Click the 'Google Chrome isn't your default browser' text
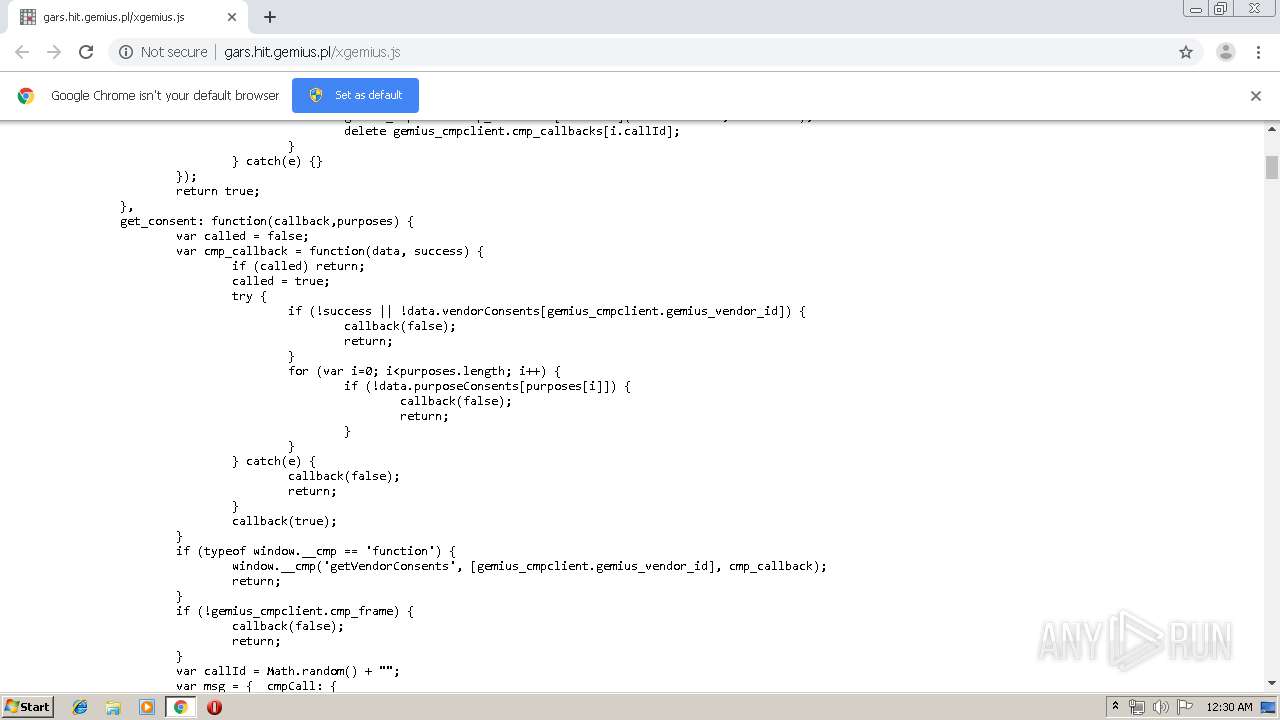 165,96
